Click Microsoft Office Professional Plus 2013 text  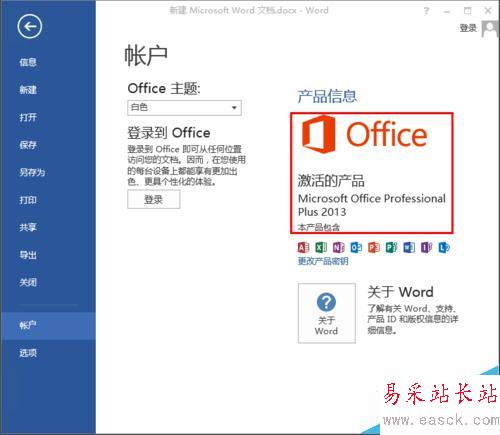372,205
